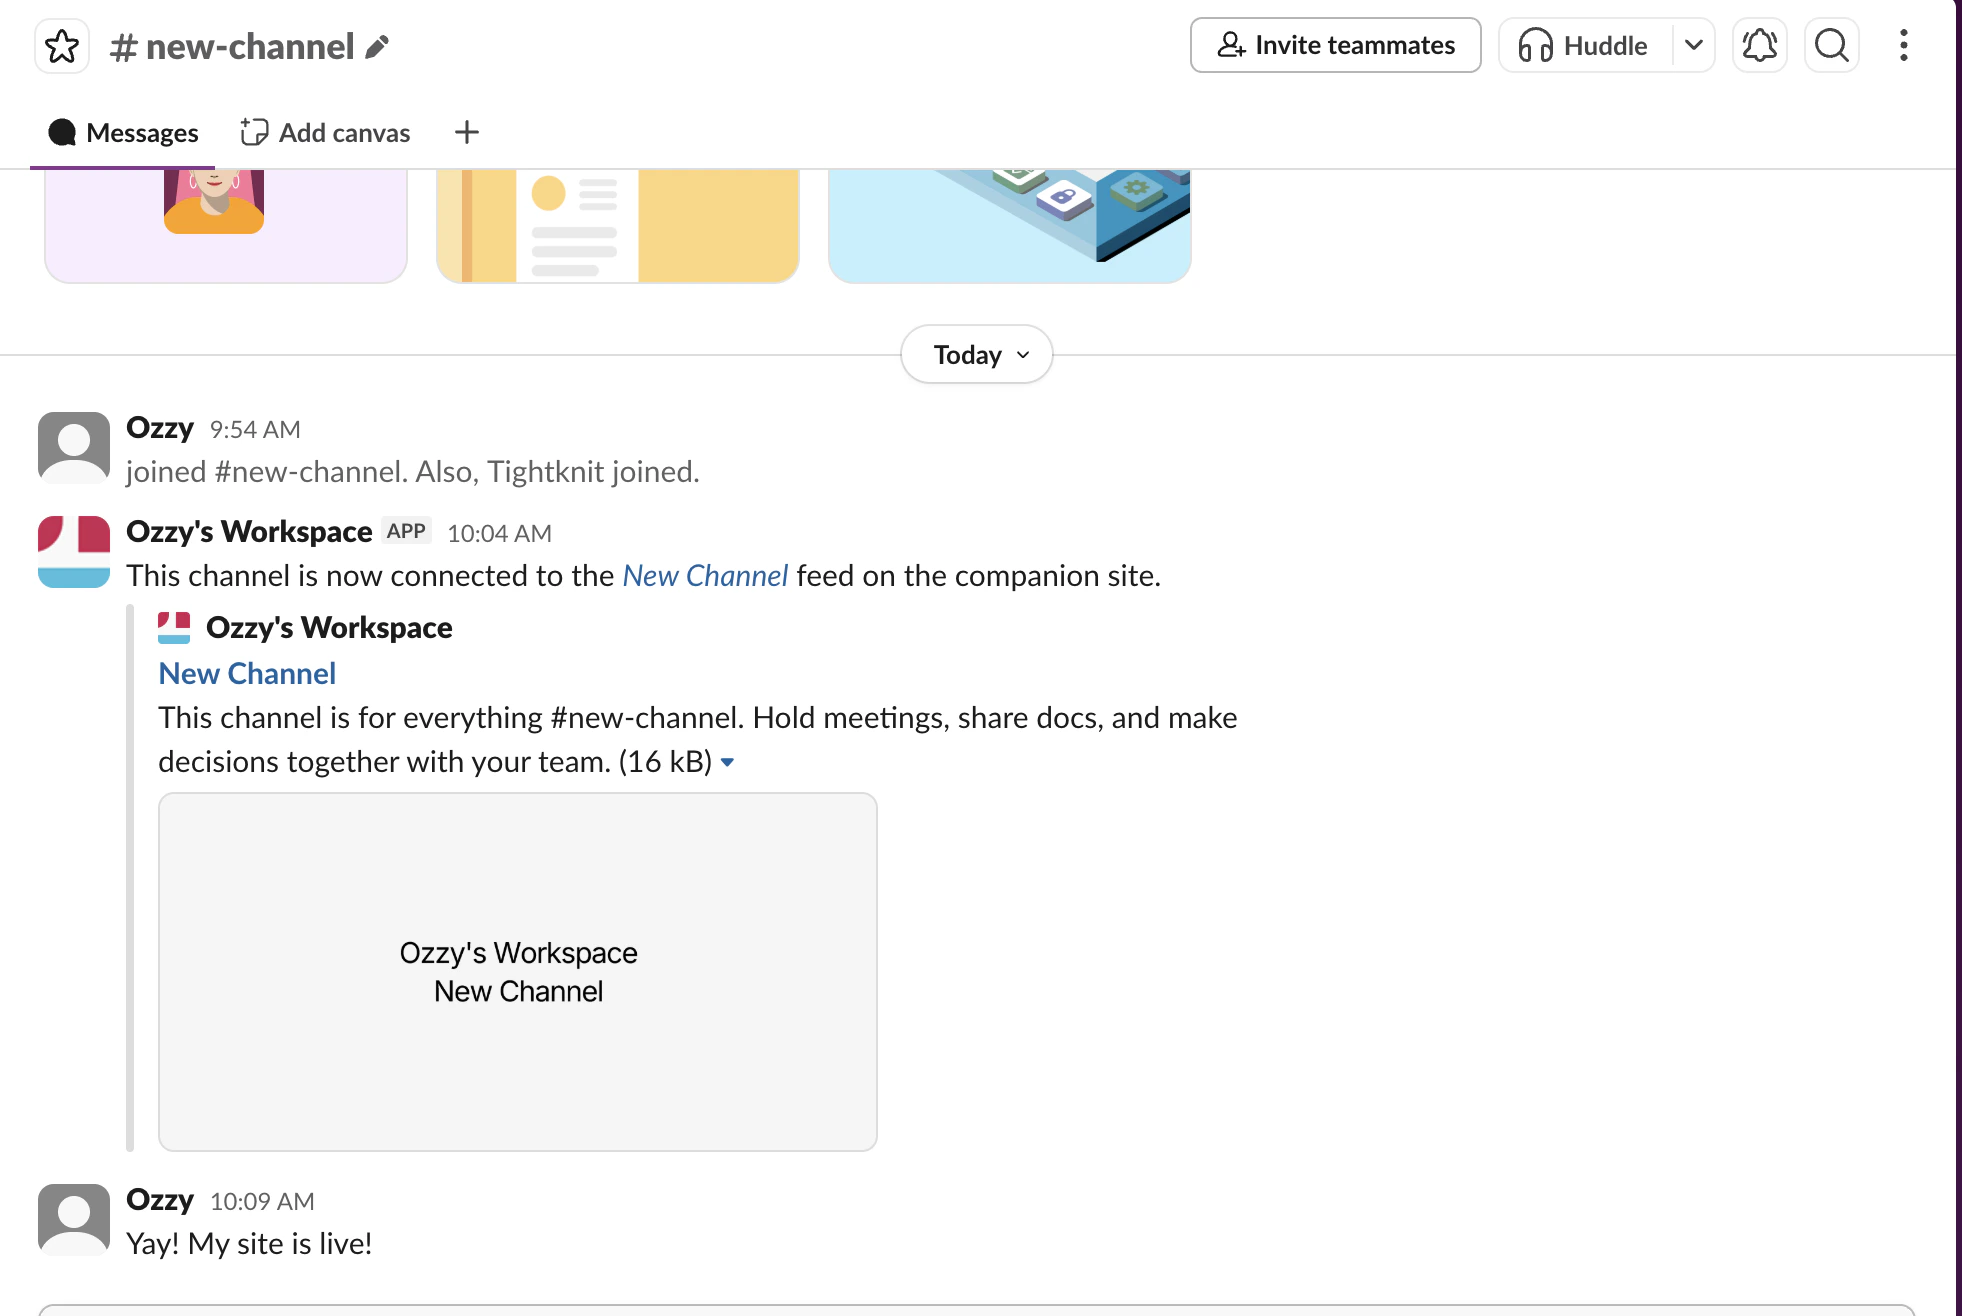
Task: Click the pencil icon to edit channel name
Action: click(377, 47)
